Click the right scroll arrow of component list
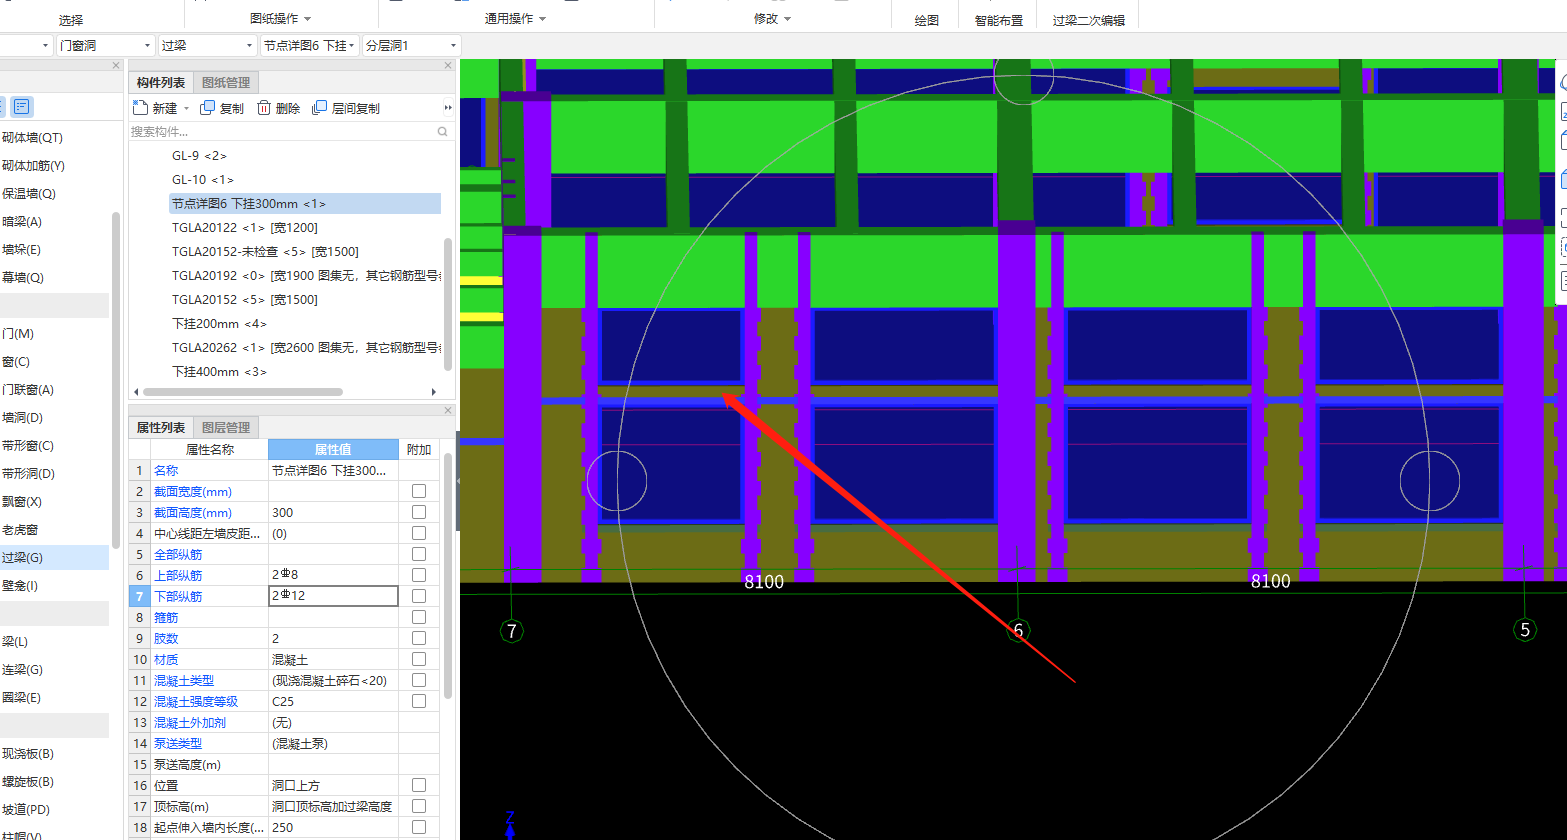The image size is (1567, 840). [x=434, y=392]
